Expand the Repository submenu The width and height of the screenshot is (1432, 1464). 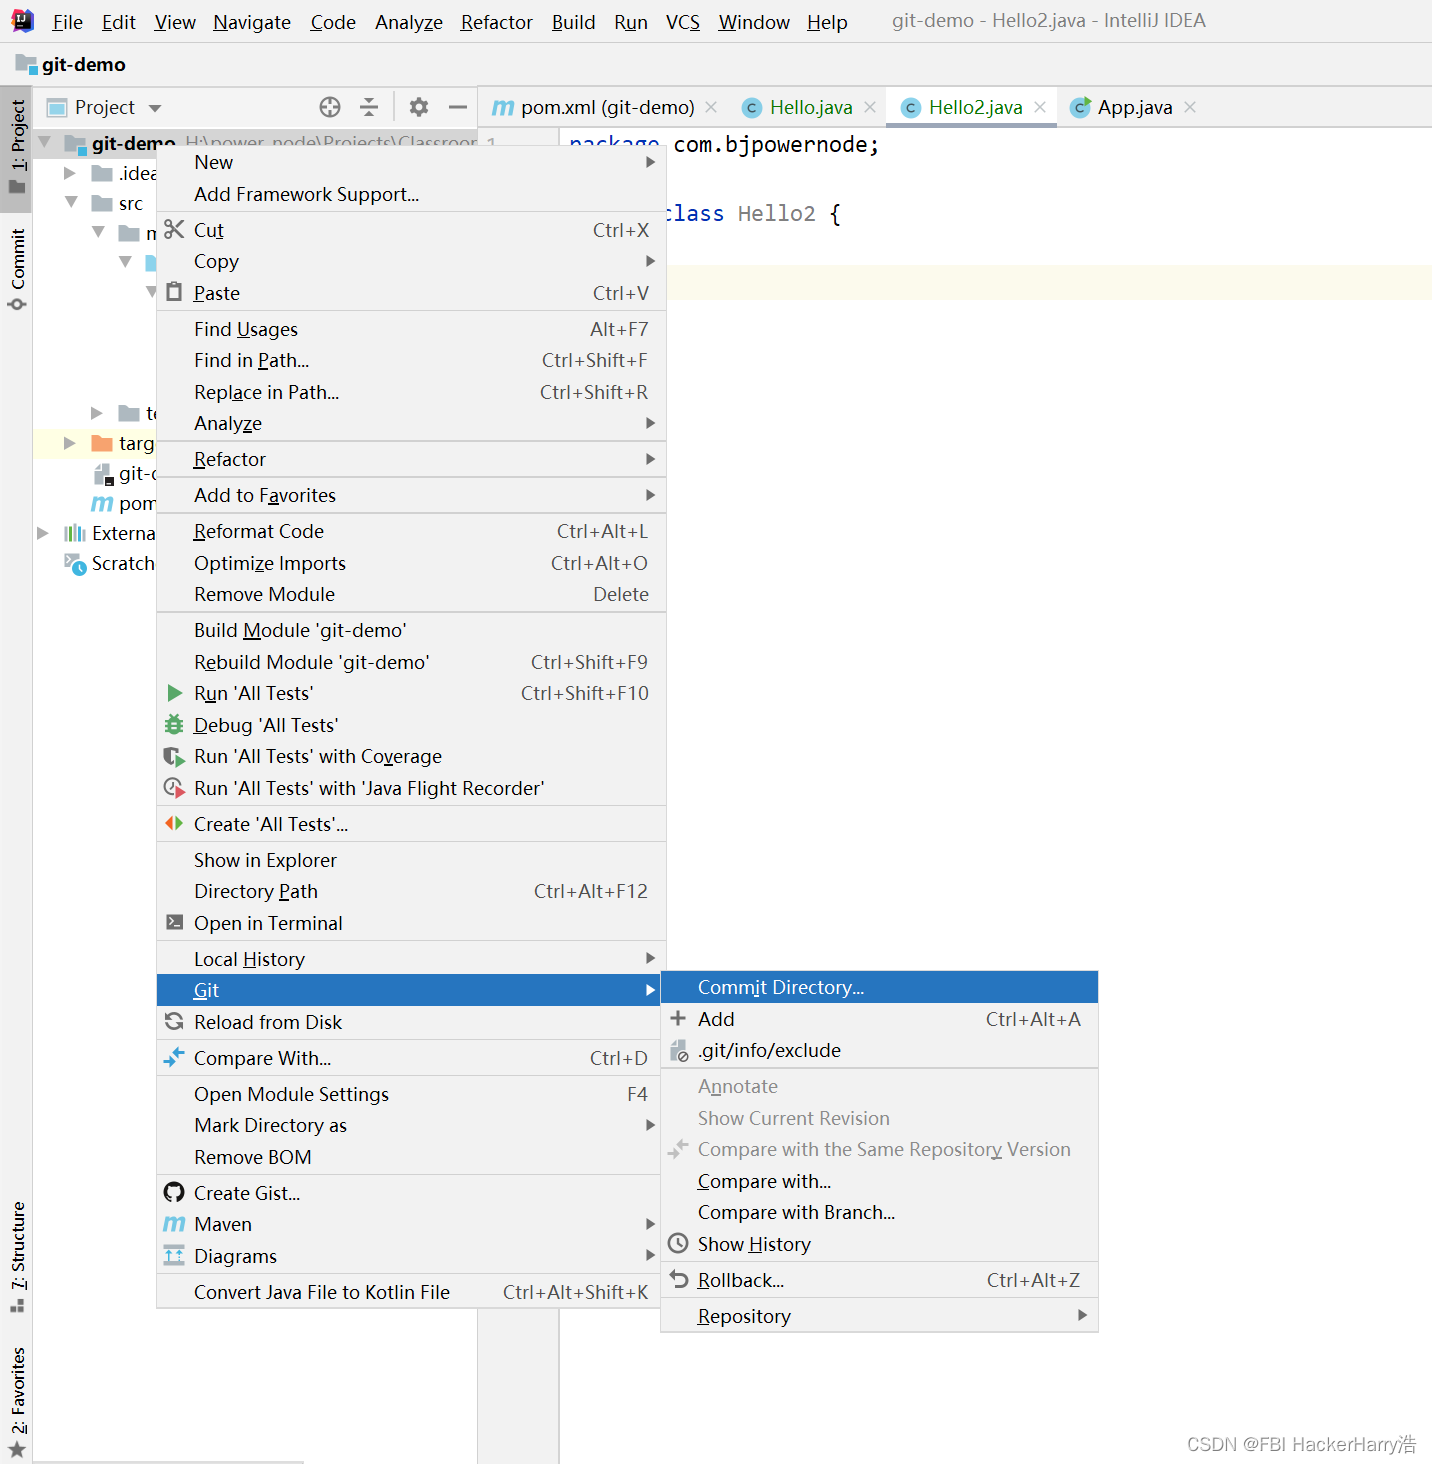pyautogui.click(x=879, y=1316)
